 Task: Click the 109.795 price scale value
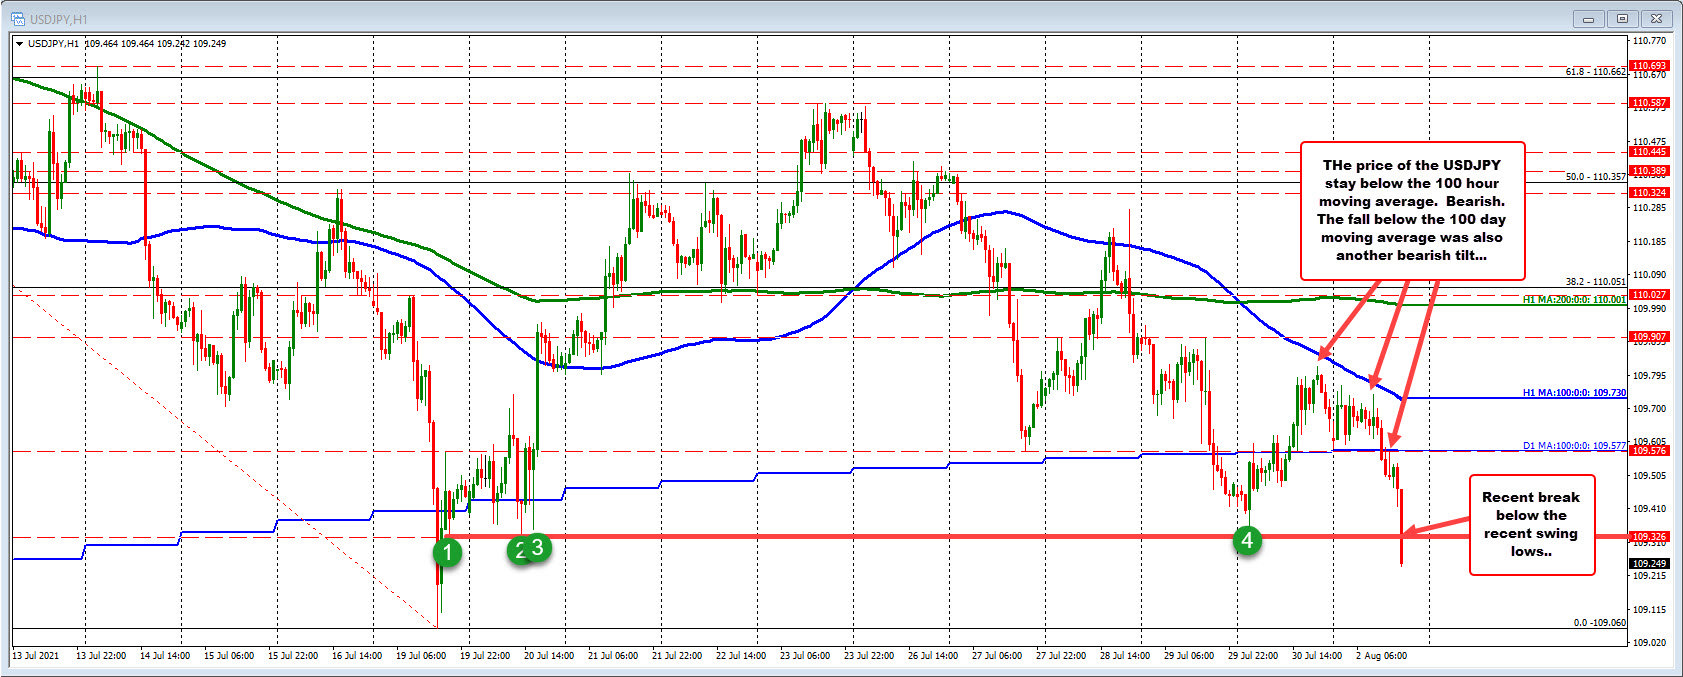click(x=1649, y=375)
